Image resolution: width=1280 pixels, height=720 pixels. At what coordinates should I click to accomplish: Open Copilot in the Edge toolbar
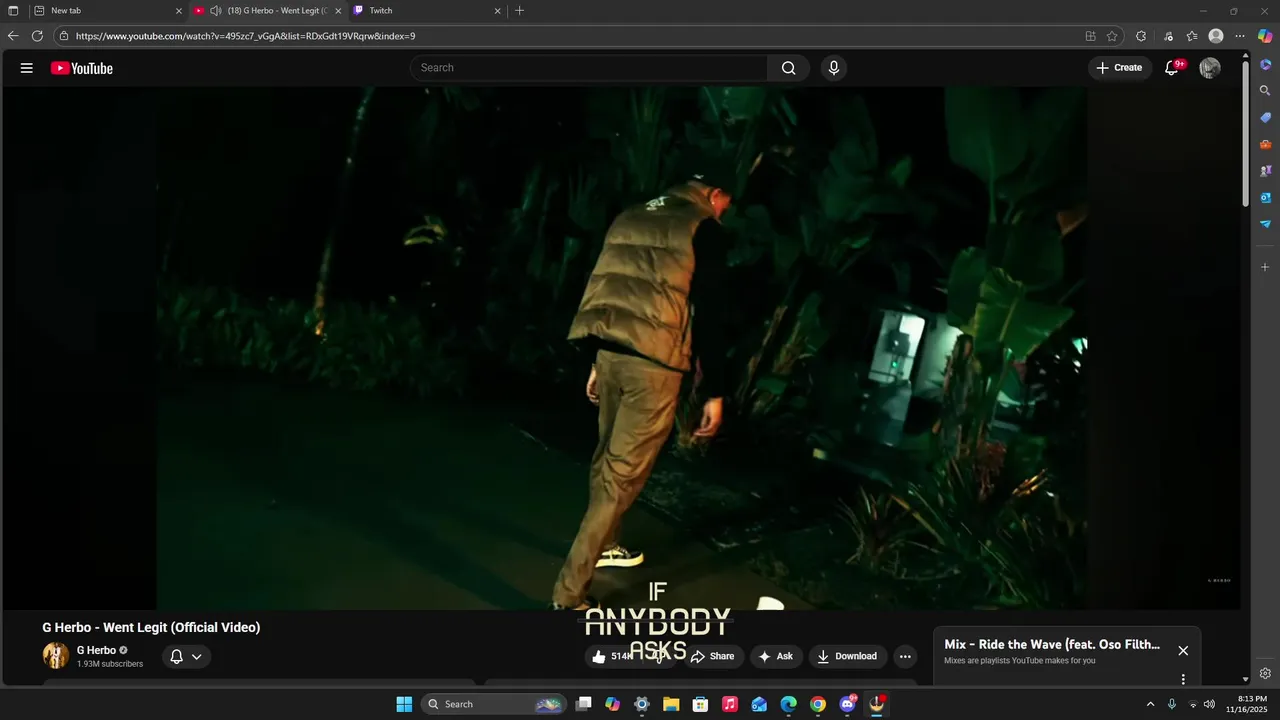click(x=1265, y=36)
